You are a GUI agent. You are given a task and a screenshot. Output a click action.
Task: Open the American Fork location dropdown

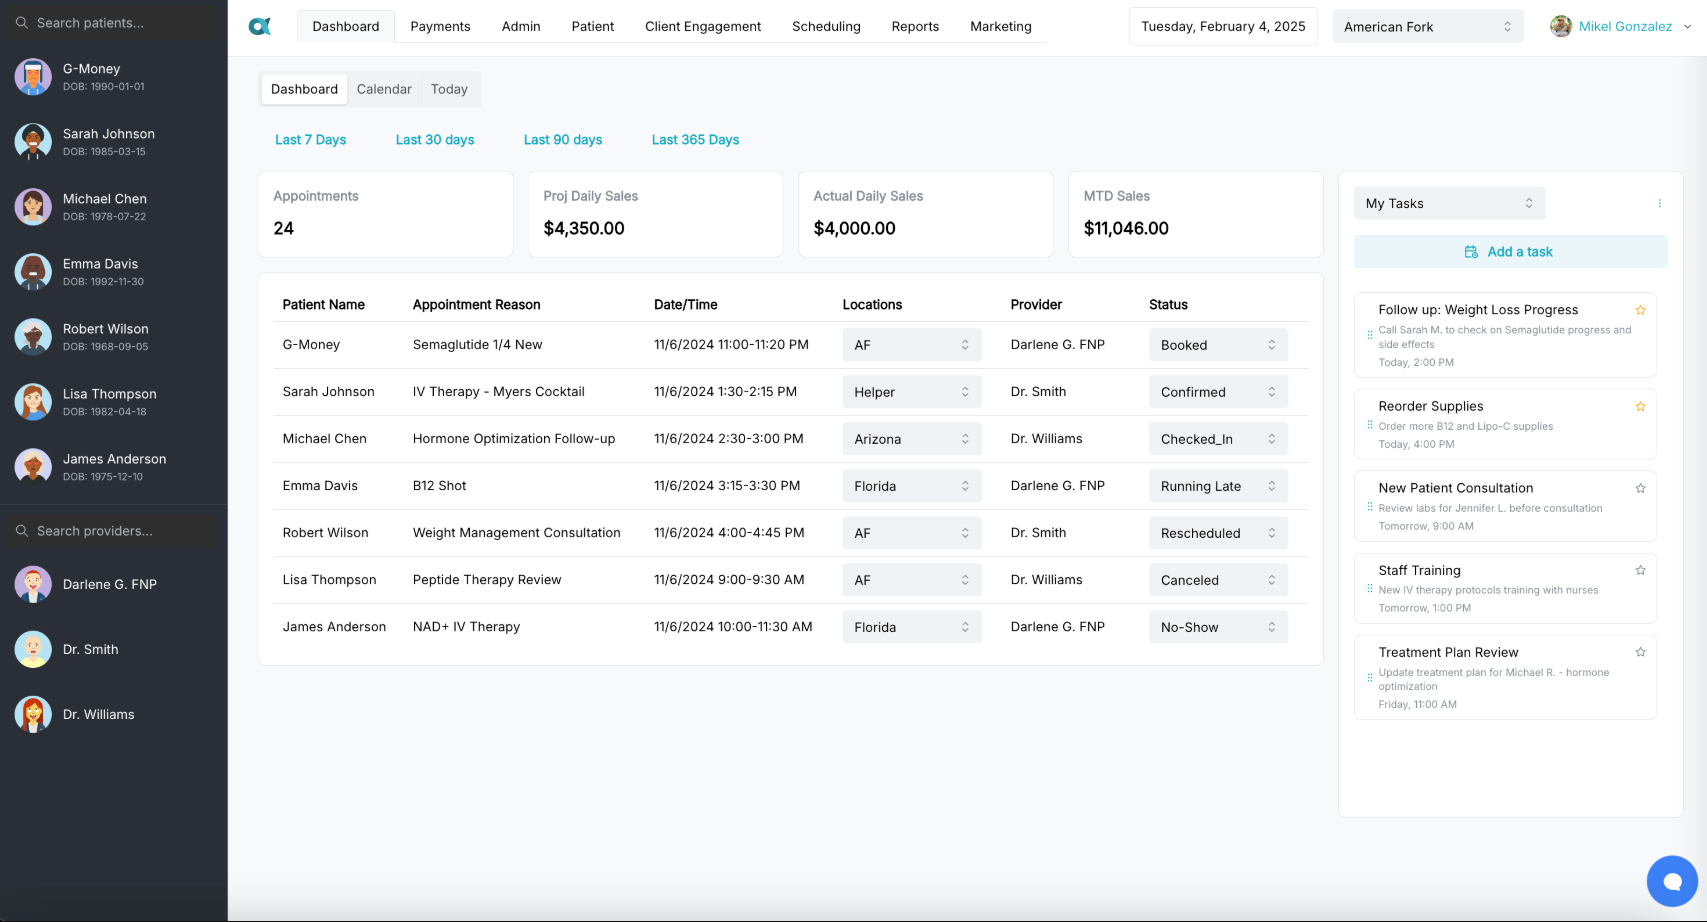tap(1427, 27)
